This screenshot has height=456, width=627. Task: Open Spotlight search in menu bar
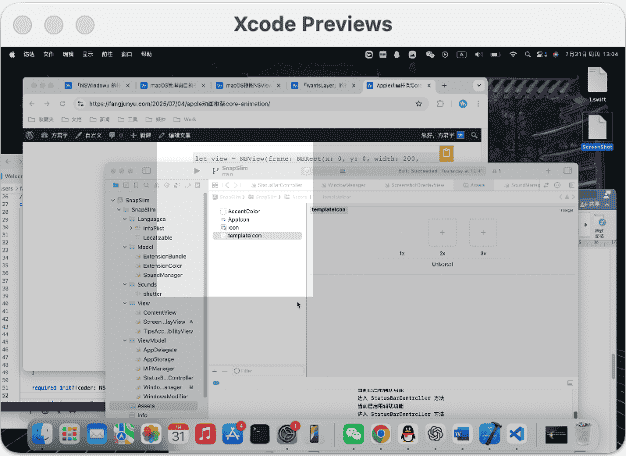click(x=528, y=54)
